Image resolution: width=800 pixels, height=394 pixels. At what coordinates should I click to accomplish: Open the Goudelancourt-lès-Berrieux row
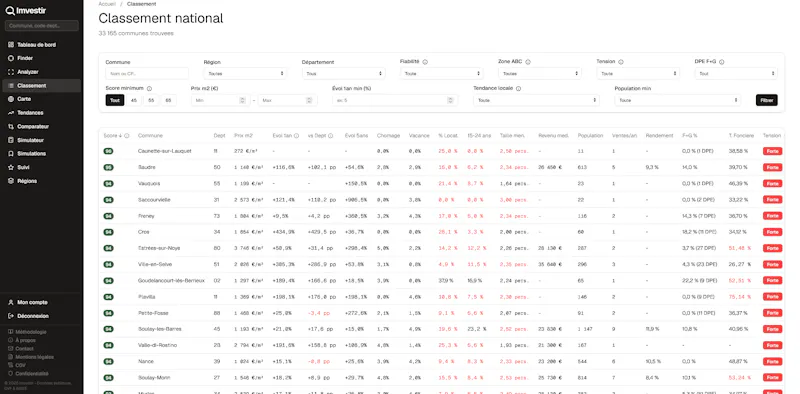[x=441, y=281]
